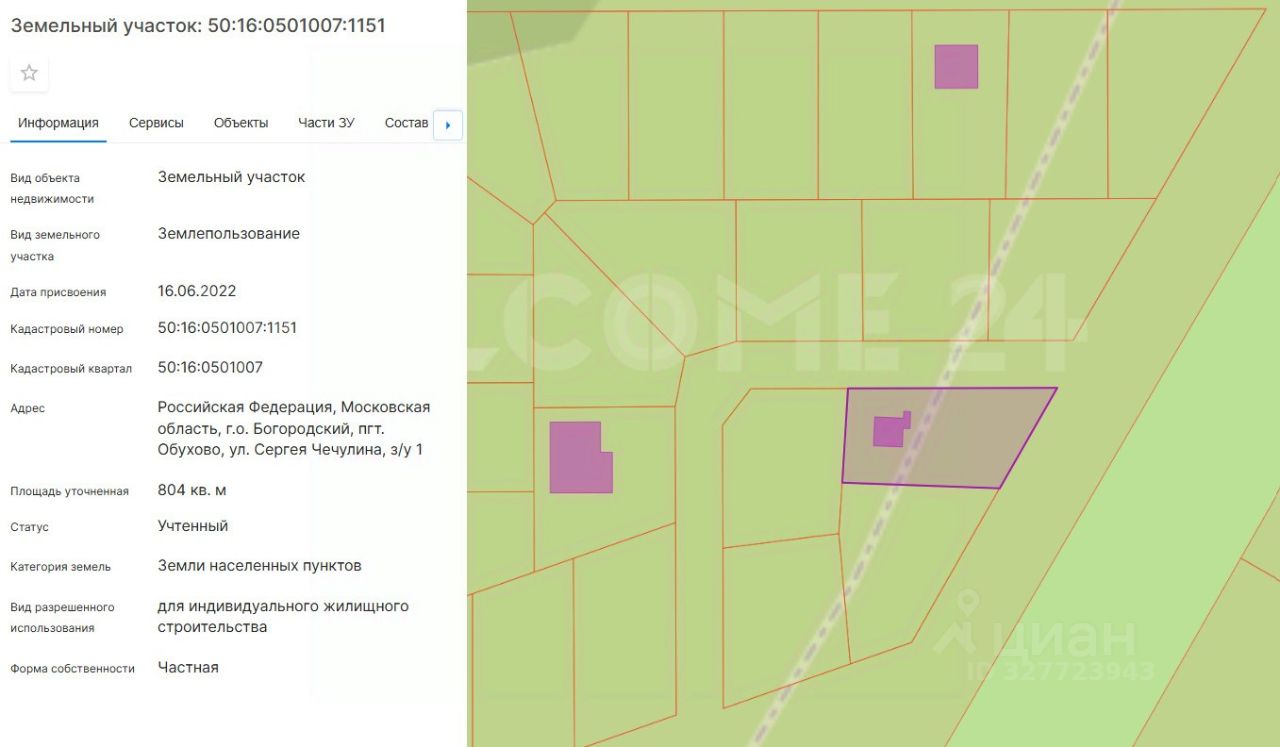Click the land plot type value Землепользование
Screen dimensions: 1280x747
pos(229,234)
